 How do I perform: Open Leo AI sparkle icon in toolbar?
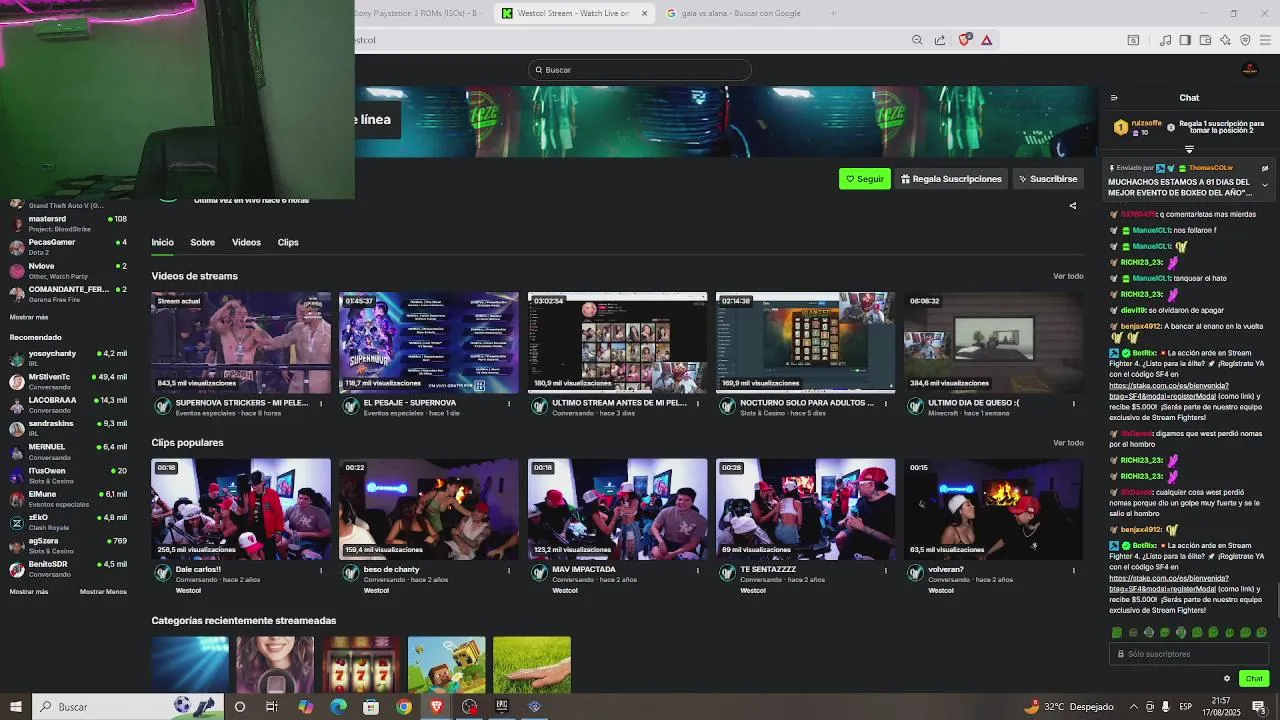1225,40
